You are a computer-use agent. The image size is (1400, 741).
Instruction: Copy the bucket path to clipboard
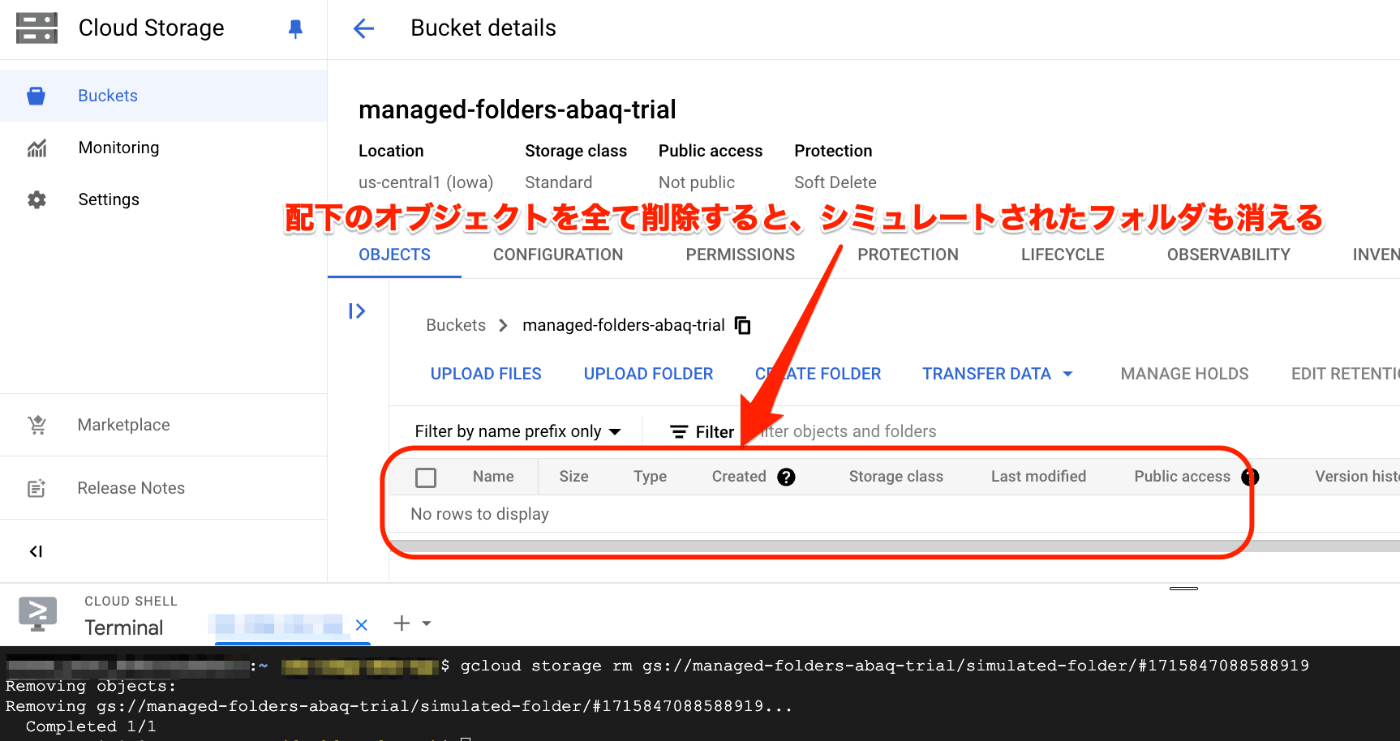click(x=743, y=325)
